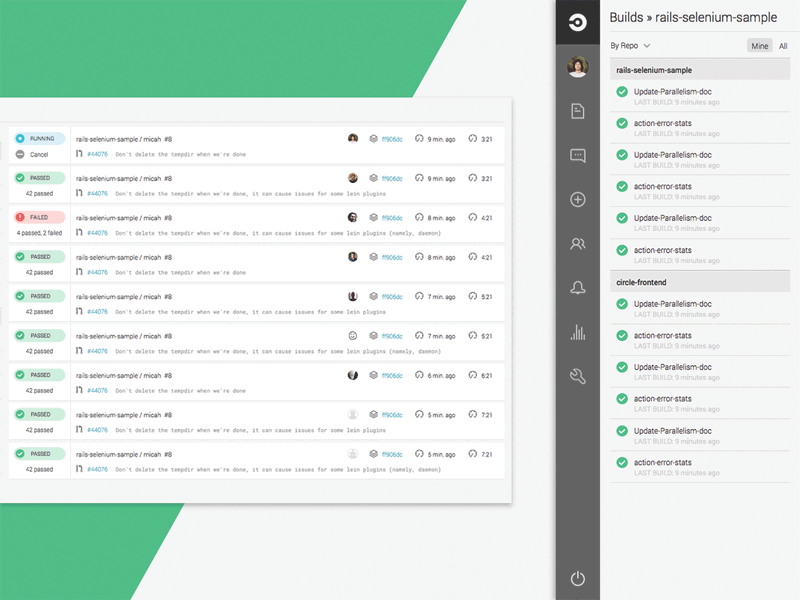The image size is (800, 600).
Task: Collapse the circle-frontend repo header
Action: coord(700,282)
